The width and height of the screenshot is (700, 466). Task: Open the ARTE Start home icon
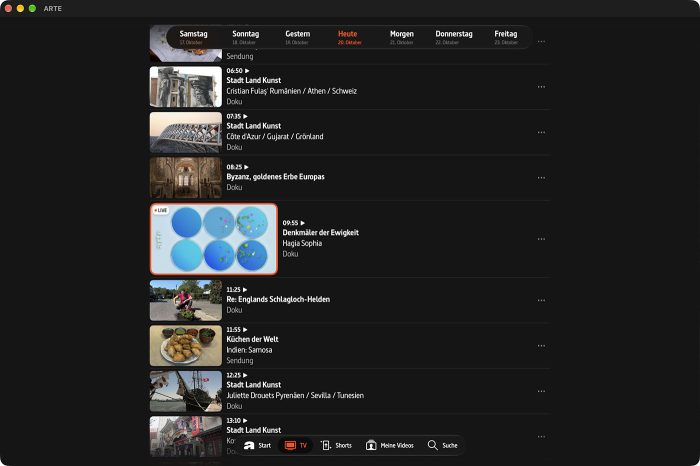[x=249, y=445]
